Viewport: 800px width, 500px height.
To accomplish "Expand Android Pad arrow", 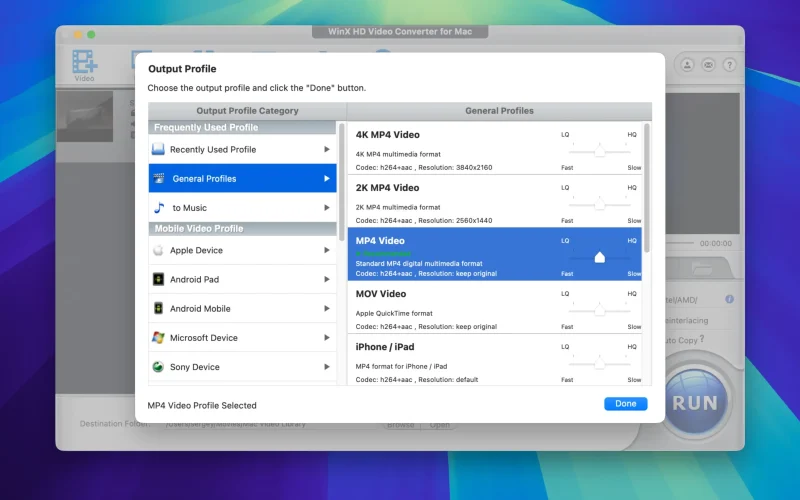I will [327, 279].
